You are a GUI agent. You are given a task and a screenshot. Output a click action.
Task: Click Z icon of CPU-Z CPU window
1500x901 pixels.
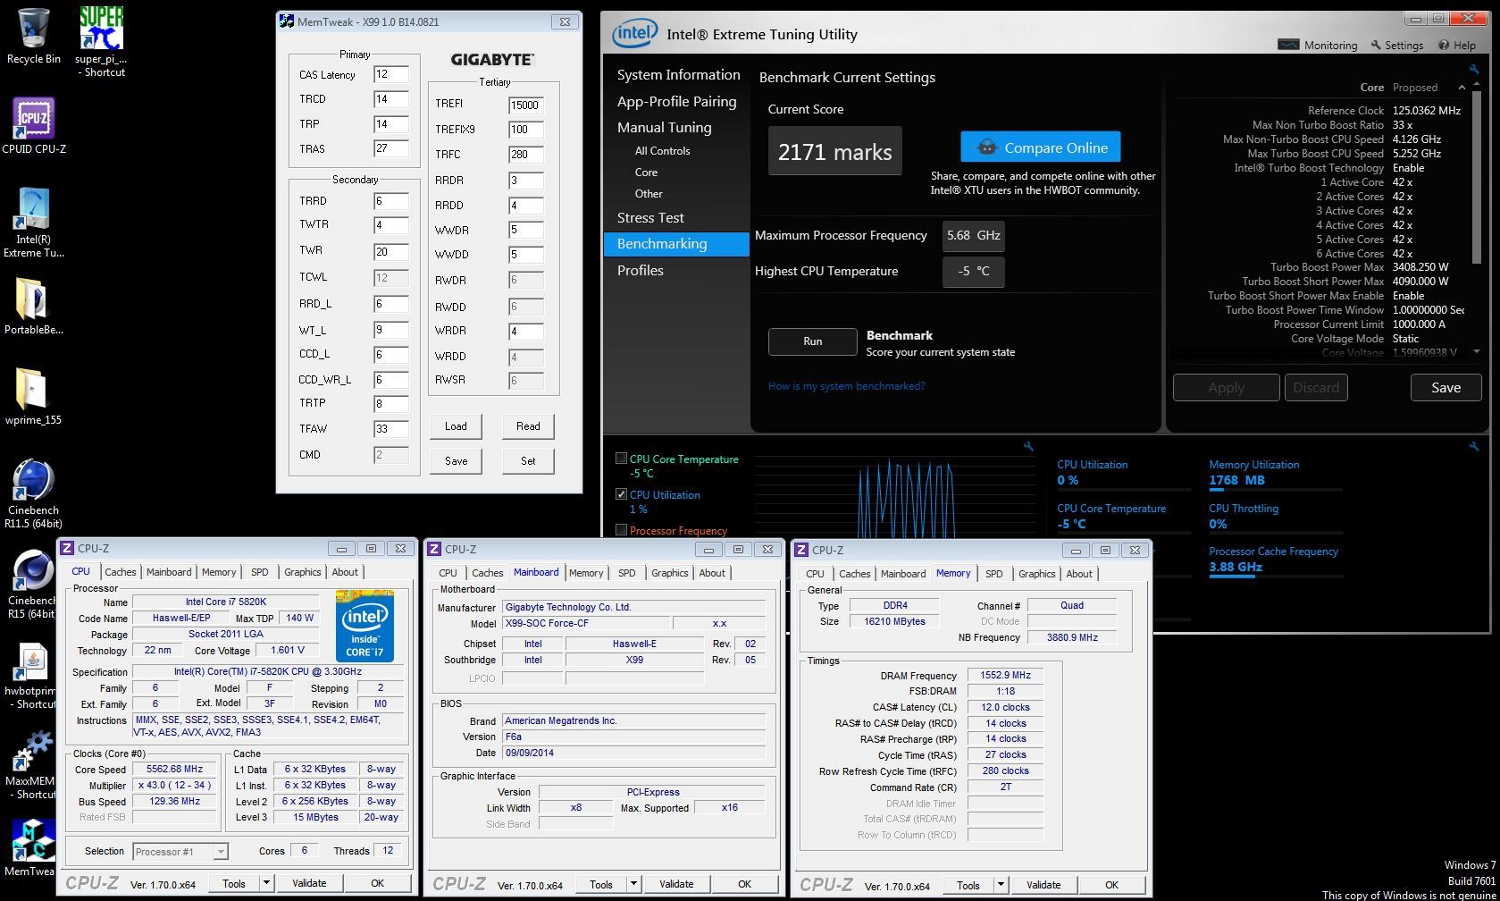click(x=67, y=548)
